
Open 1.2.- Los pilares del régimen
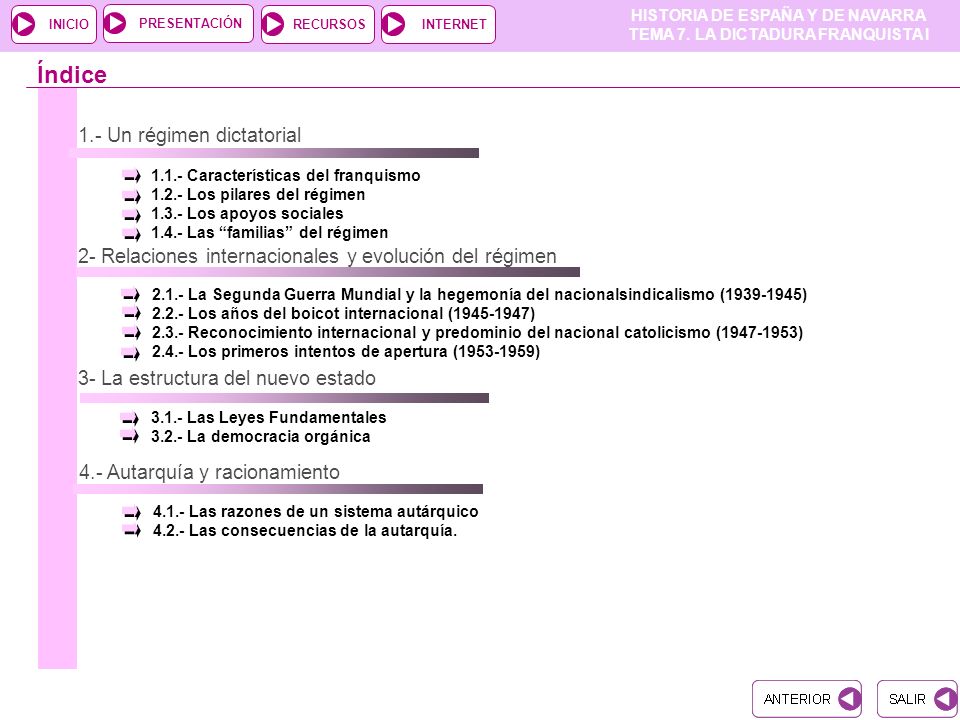tap(258, 195)
